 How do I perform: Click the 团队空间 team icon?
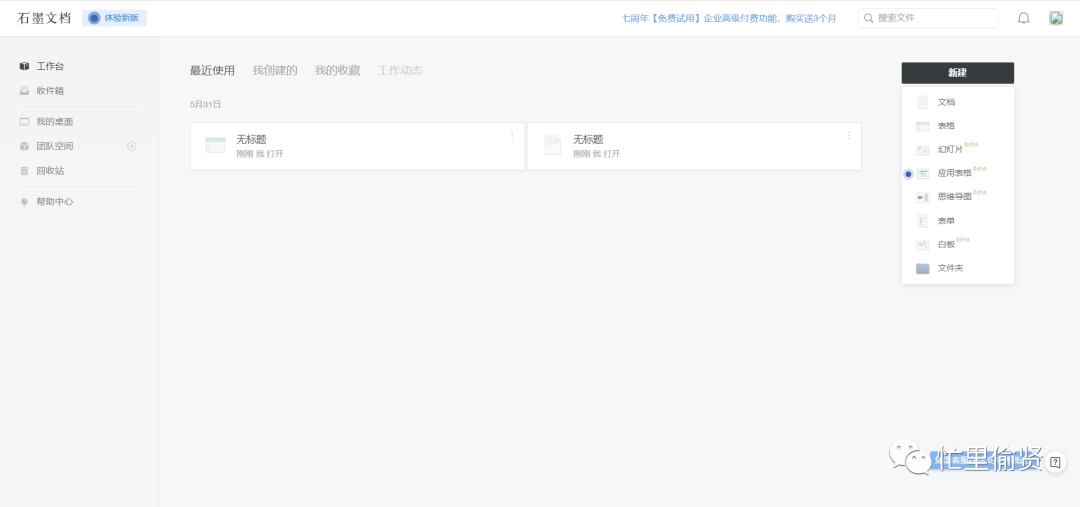point(24,146)
